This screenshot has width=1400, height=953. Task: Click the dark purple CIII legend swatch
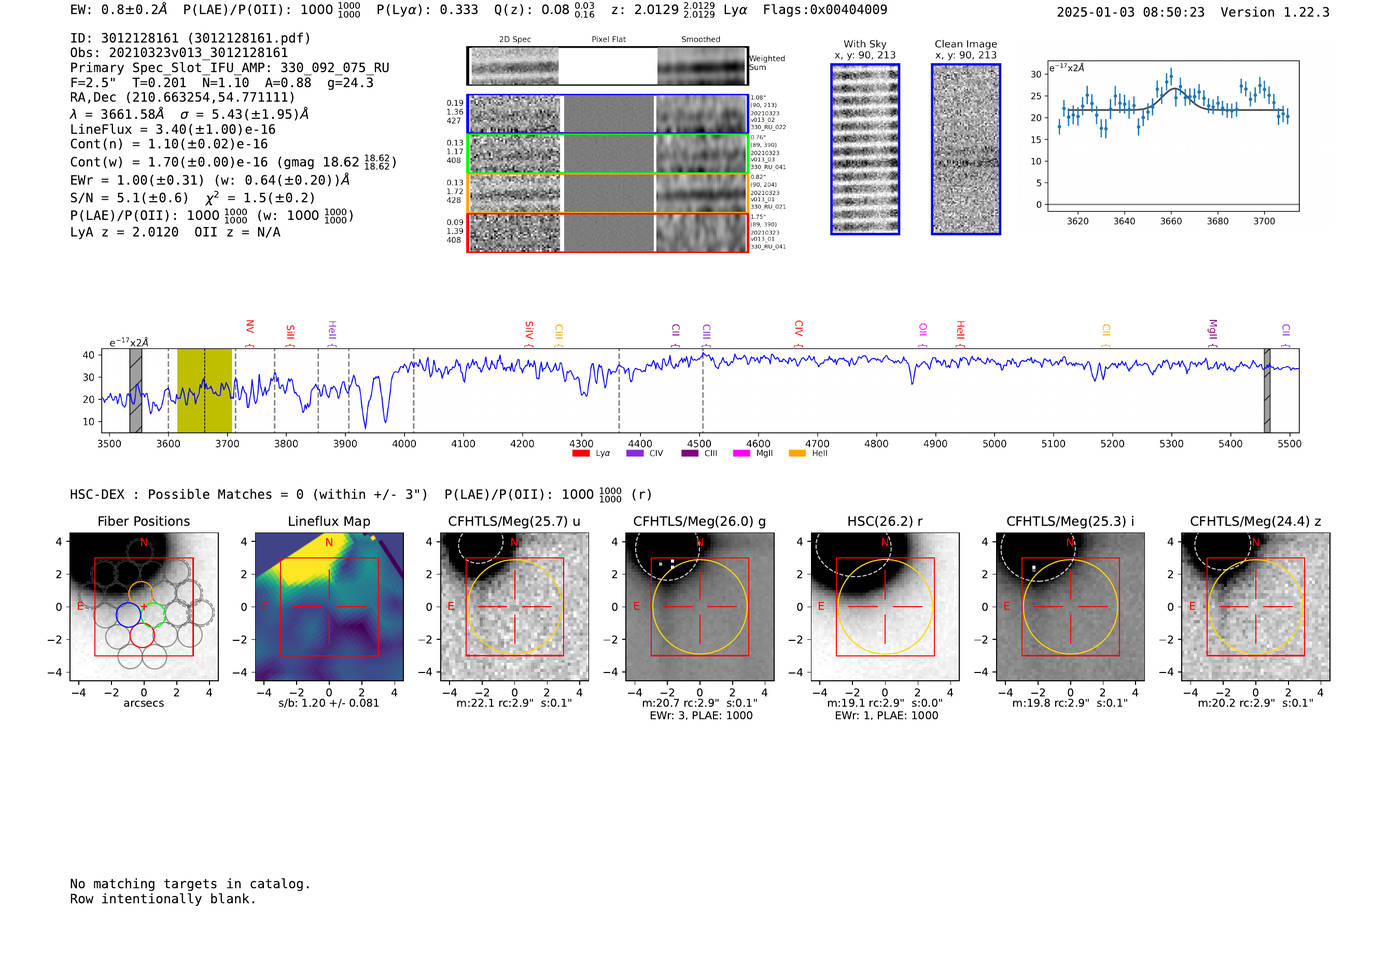click(x=689, y=453)
